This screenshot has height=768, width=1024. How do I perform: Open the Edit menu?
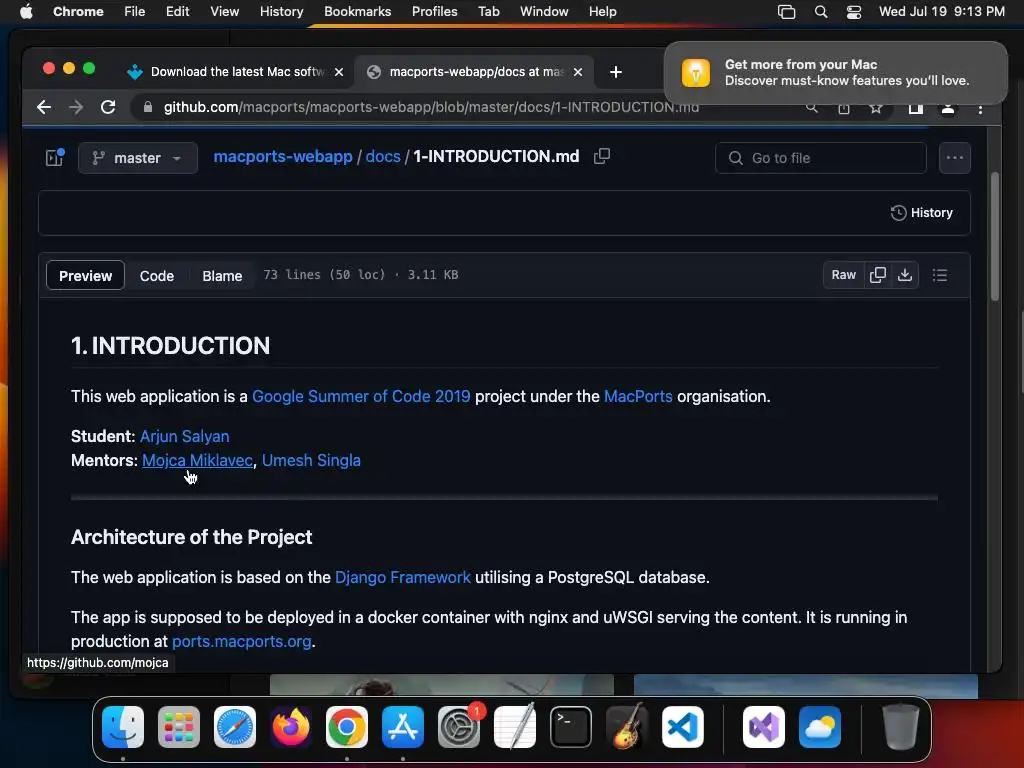tap(177, 12)
